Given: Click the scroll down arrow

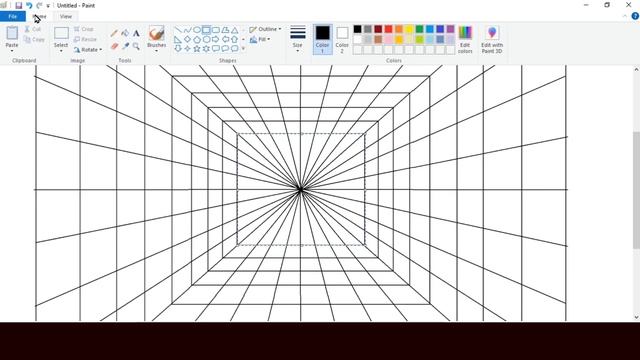Looking at the screenshot, I should 636,317.
